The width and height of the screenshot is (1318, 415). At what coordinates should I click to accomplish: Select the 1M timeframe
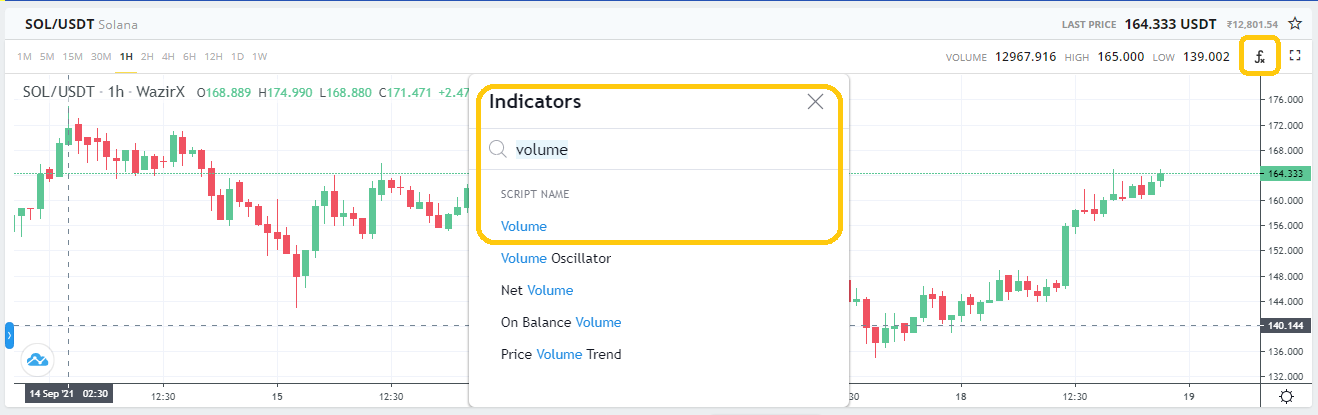(x=25, y=56)
